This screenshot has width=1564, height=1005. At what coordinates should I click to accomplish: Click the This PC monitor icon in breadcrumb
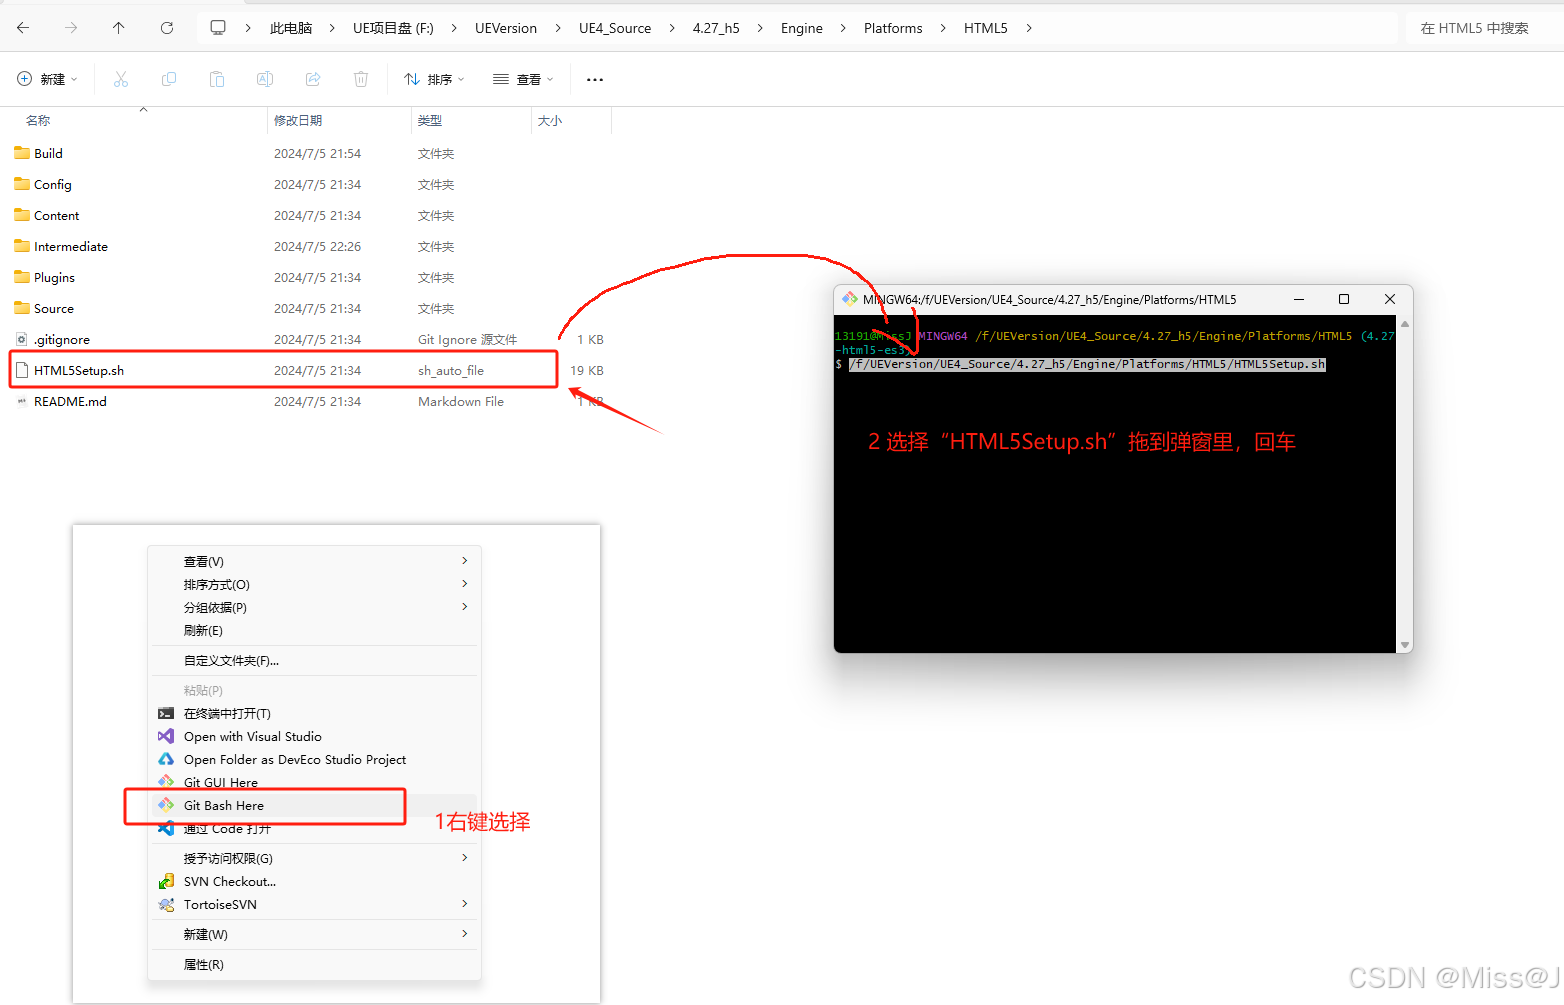tap(218, 28)
